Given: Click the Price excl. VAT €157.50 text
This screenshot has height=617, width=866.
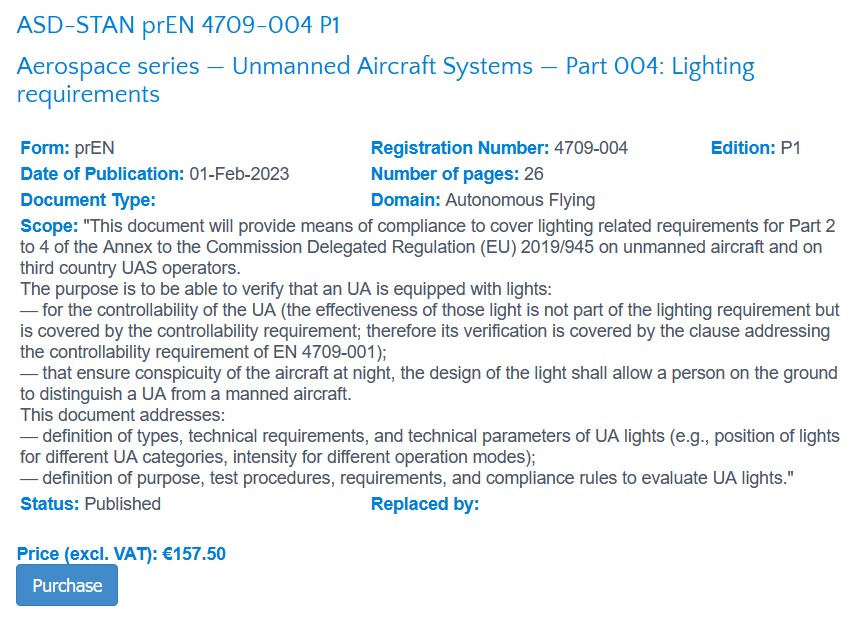Looking at the screenshot, I should click(x=121, y=553).
